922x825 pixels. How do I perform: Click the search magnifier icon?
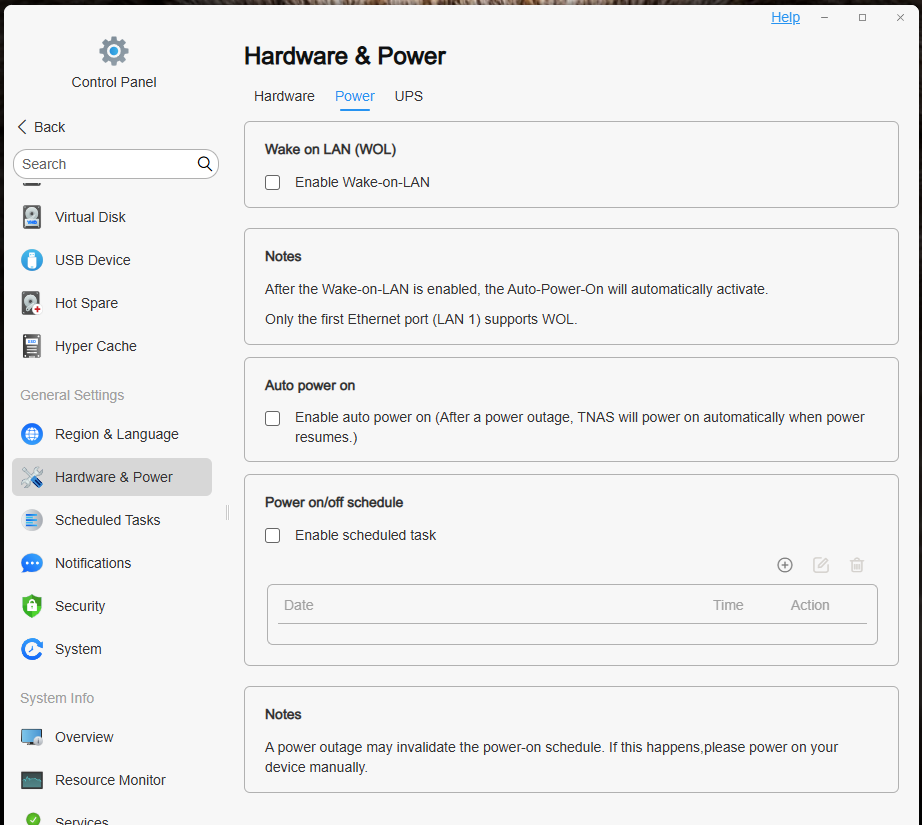pyautogui.click(x=204, y=163)
